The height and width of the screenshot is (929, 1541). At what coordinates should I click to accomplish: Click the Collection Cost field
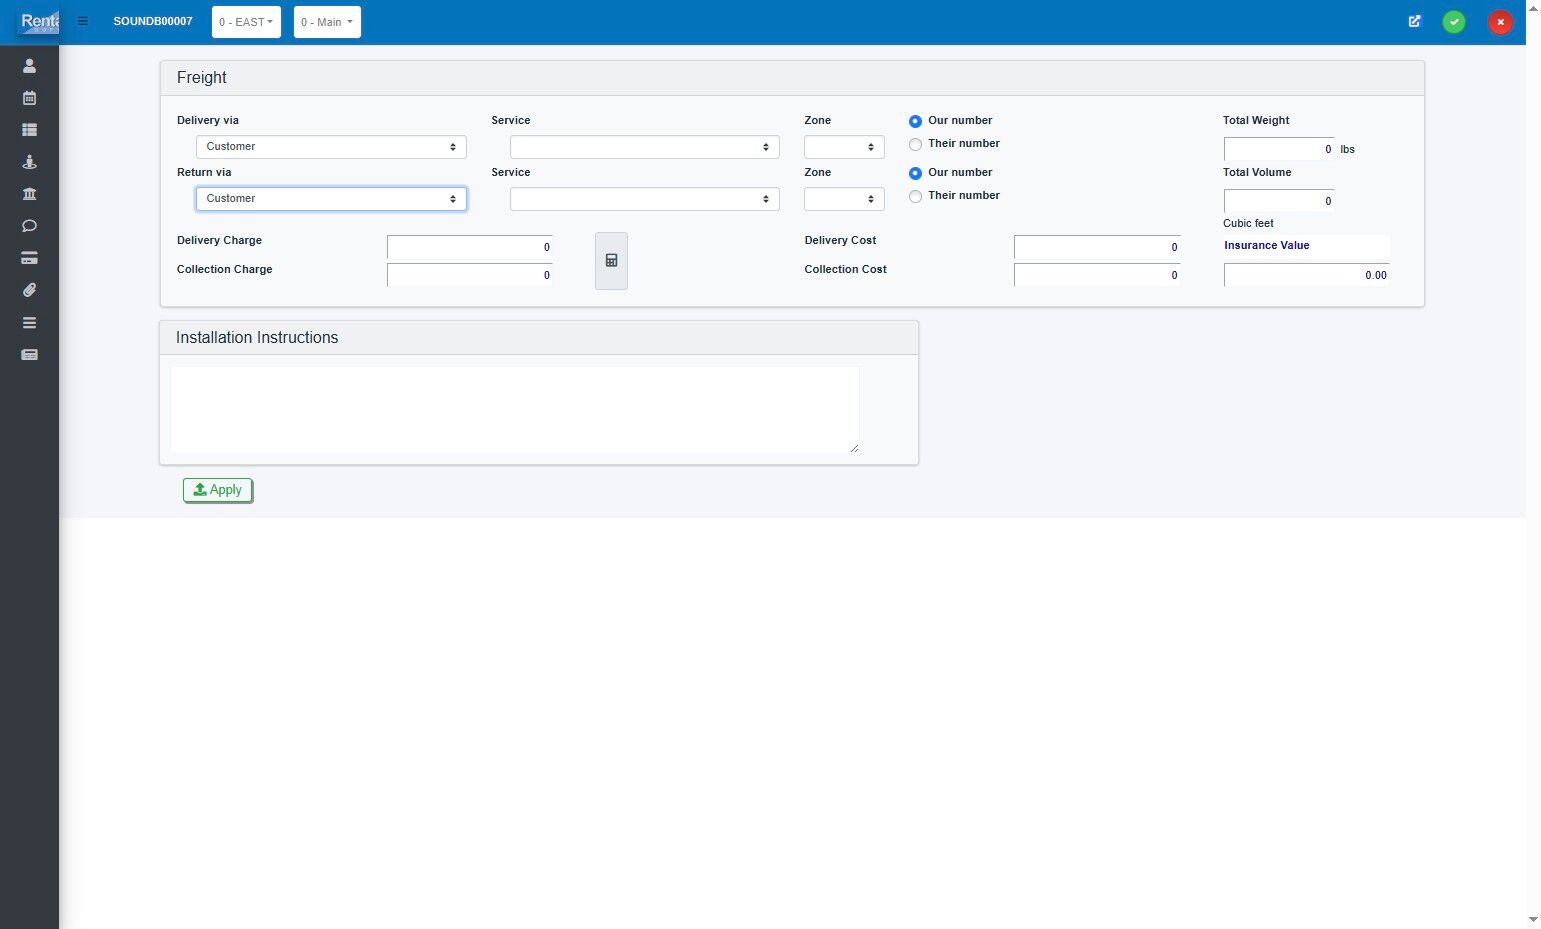pos(1097,275)
